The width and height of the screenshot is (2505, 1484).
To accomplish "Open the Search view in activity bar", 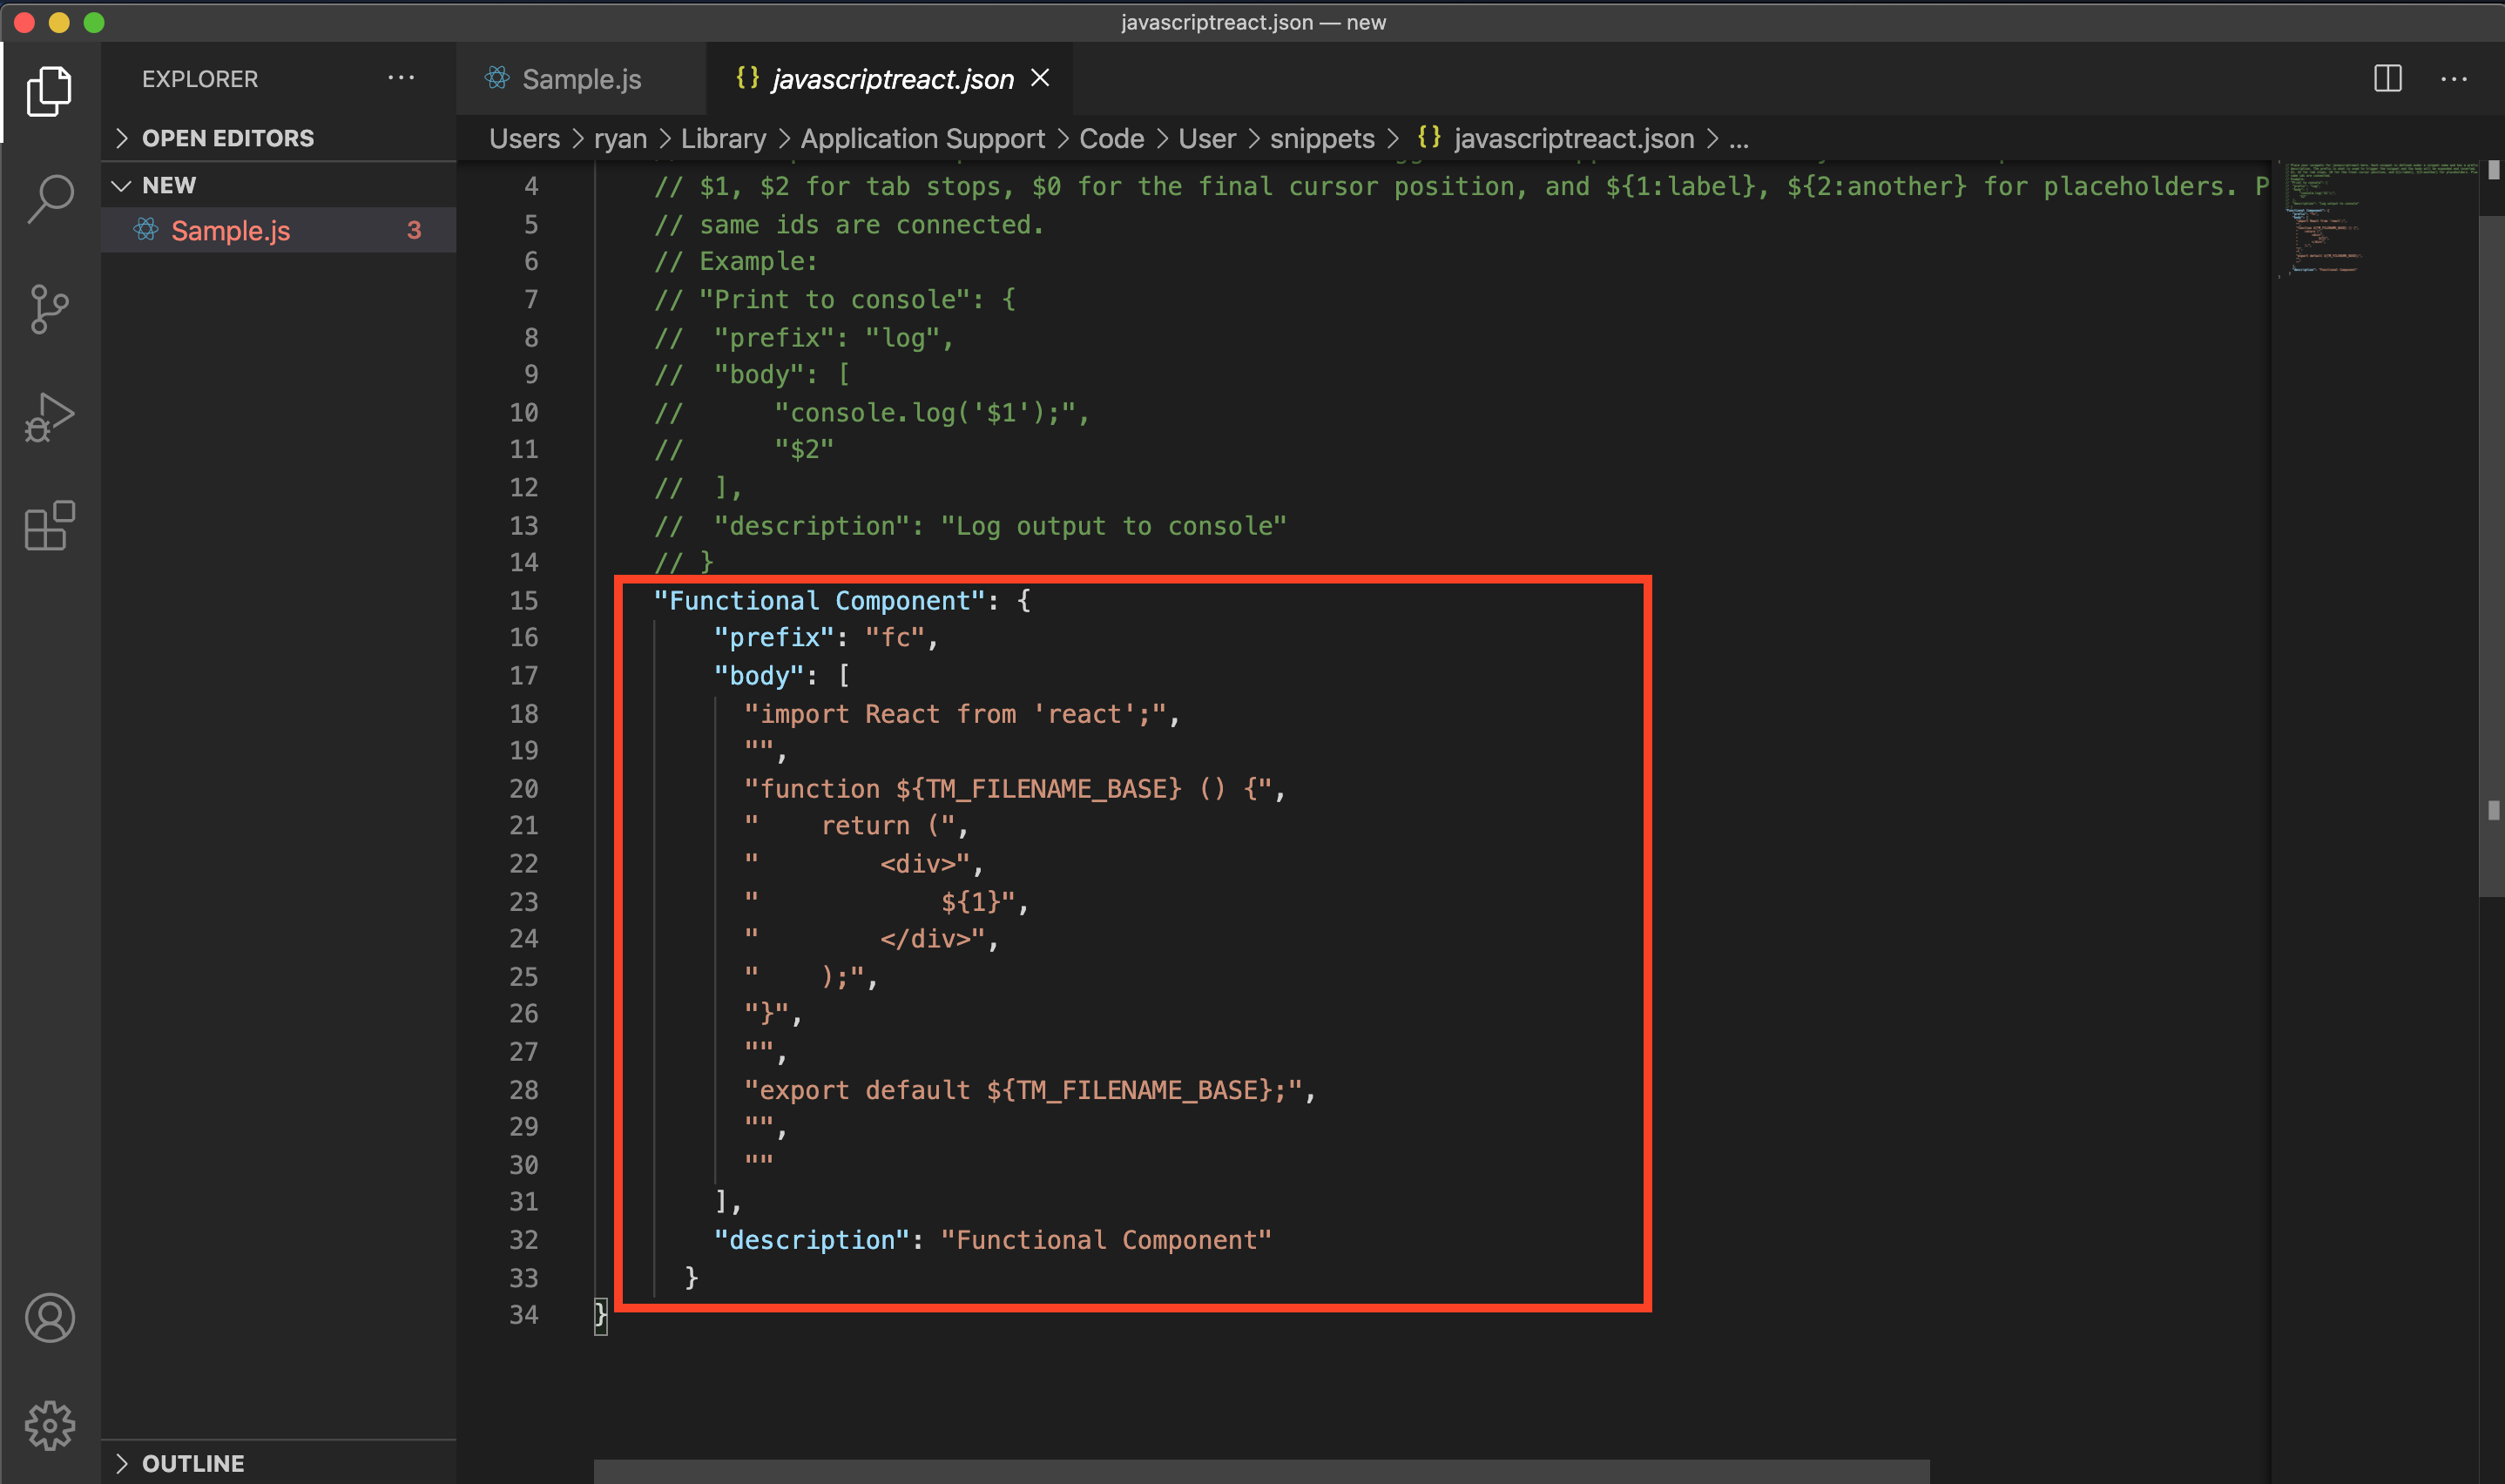I will tap(49, 199).
